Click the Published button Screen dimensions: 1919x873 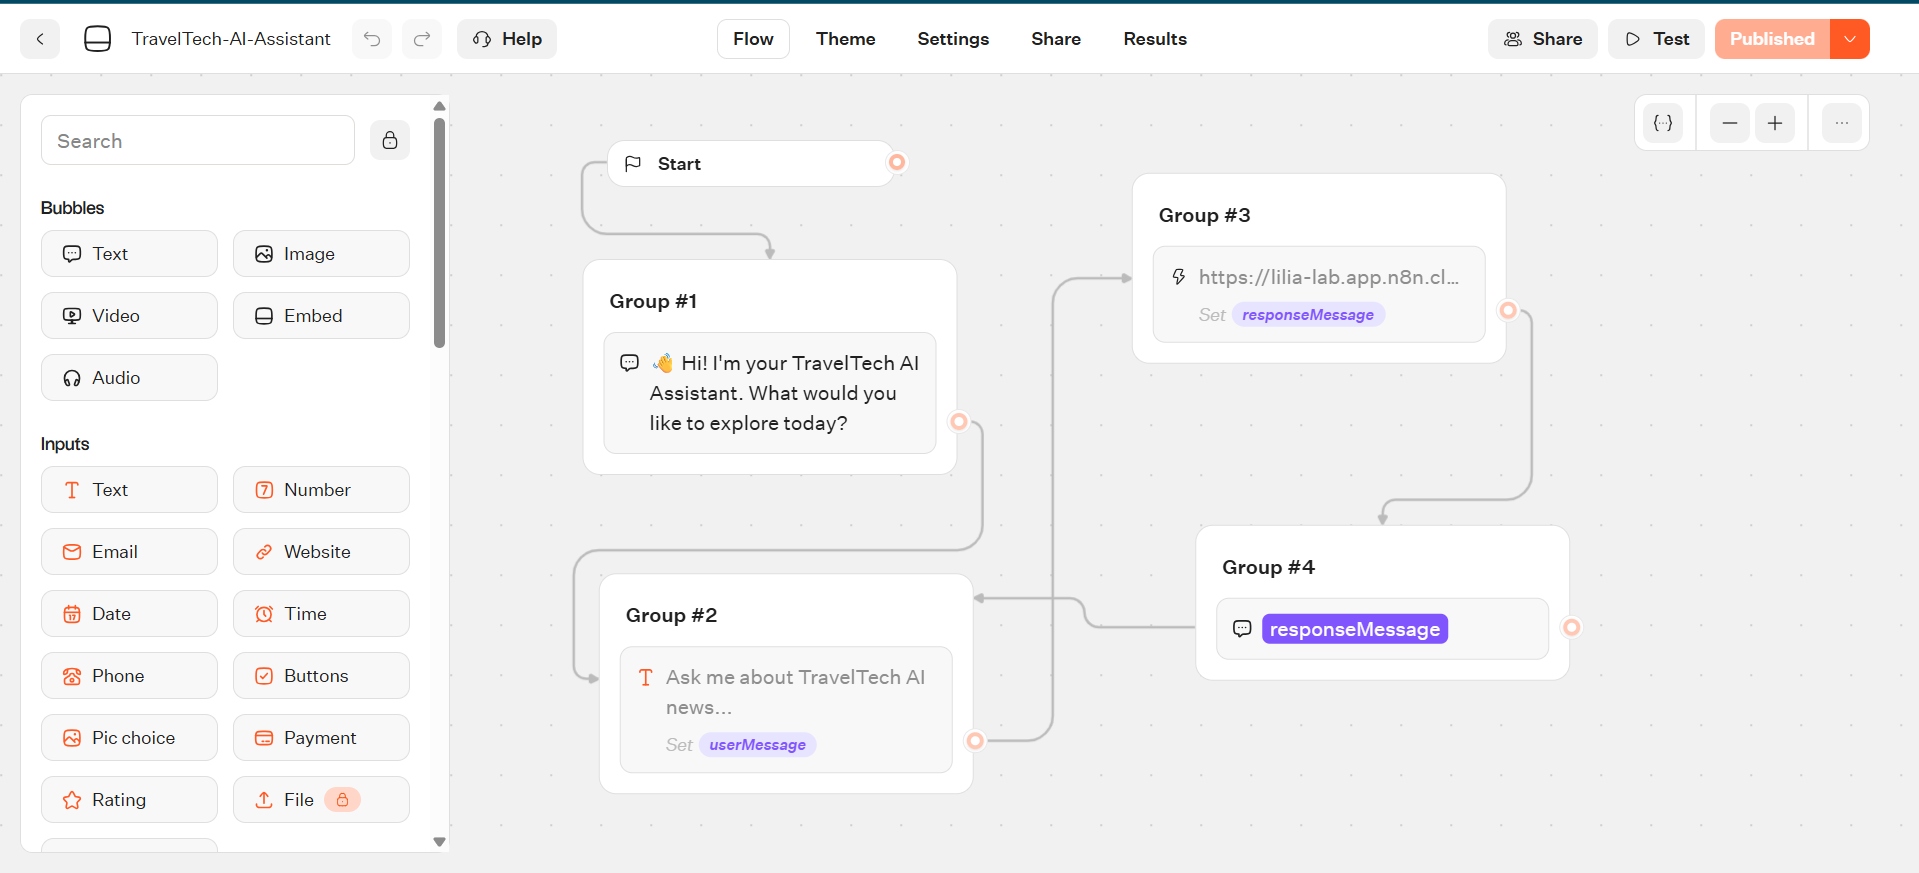pyautogui.click(x=1772, y=39)
